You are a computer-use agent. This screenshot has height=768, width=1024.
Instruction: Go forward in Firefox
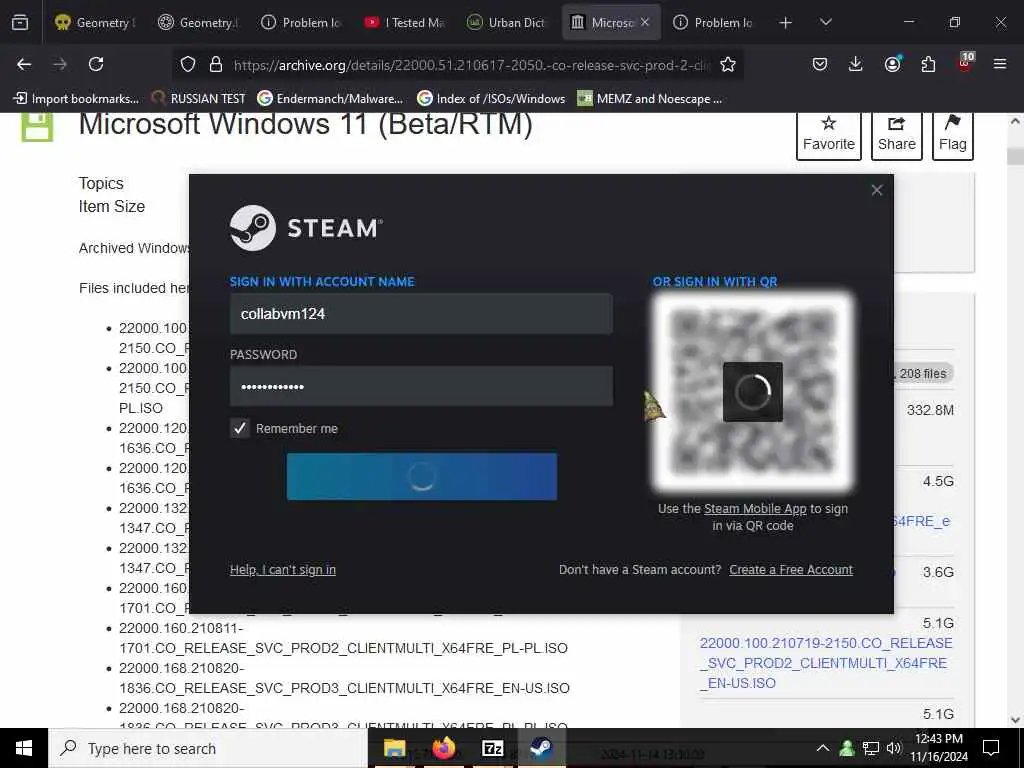click(59, 64)
